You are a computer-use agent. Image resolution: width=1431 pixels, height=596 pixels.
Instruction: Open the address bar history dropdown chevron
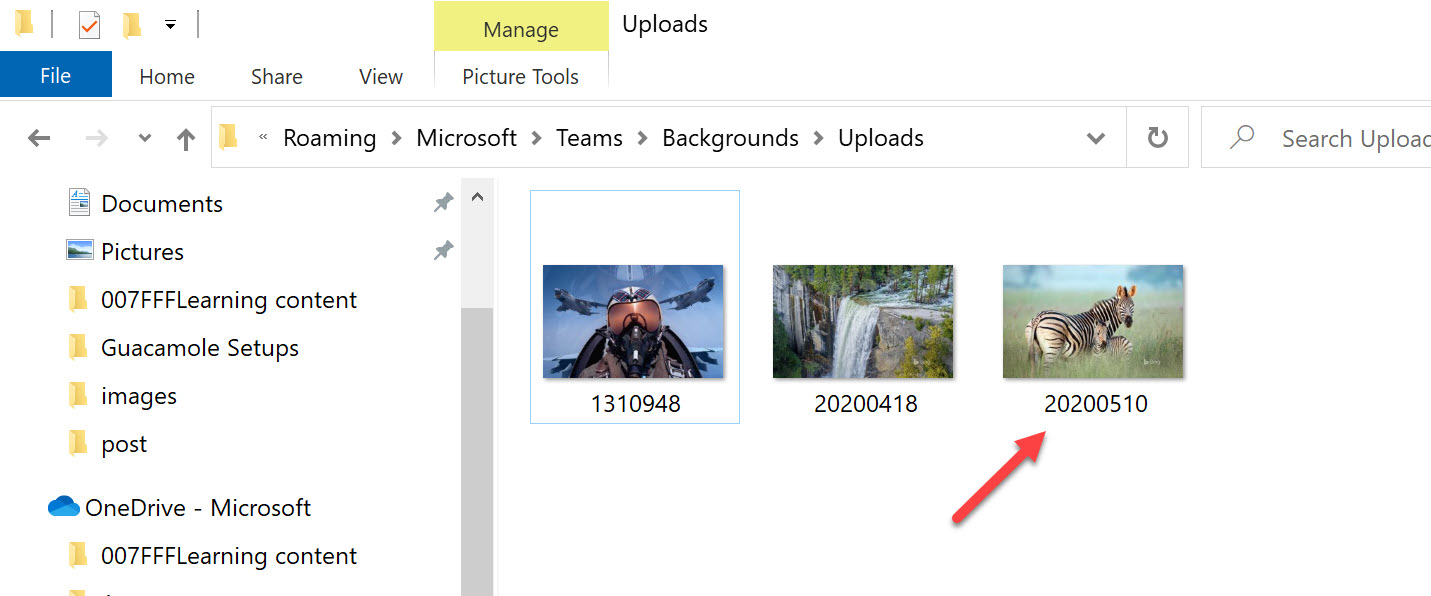click(1096, 137)
